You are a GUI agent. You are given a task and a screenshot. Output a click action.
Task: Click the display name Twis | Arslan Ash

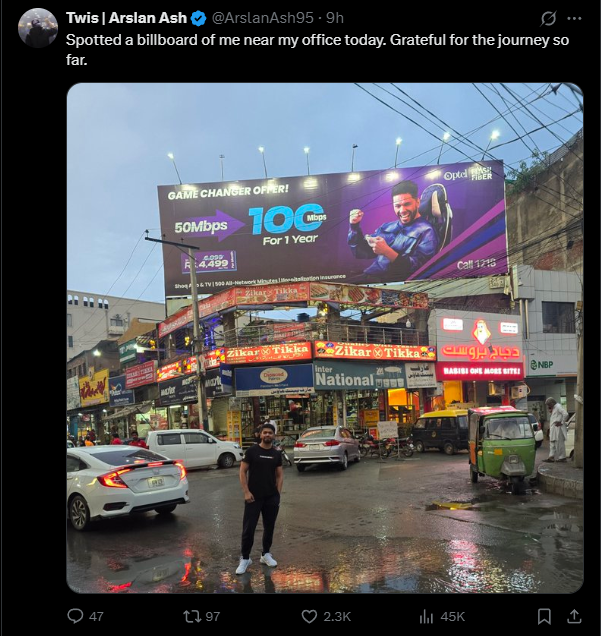126,18
